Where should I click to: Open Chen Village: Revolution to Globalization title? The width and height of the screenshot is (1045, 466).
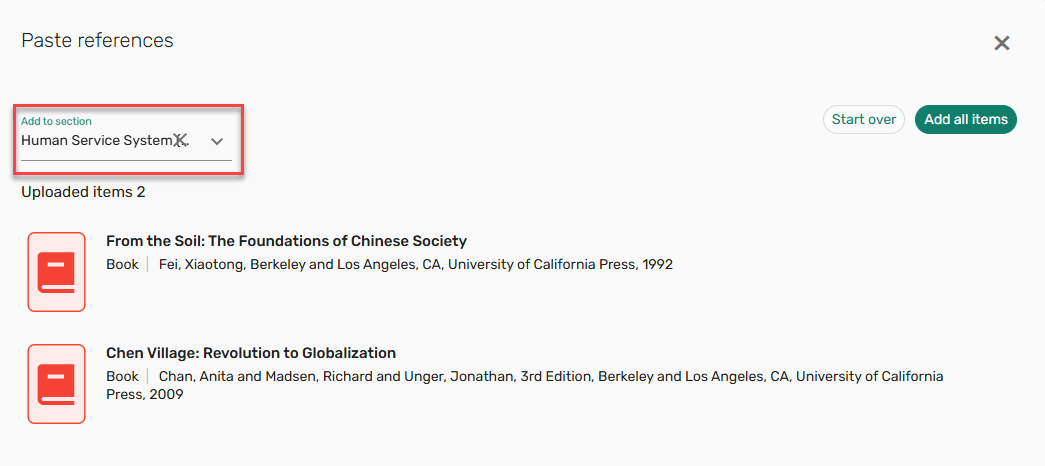[x=251, y=353]
